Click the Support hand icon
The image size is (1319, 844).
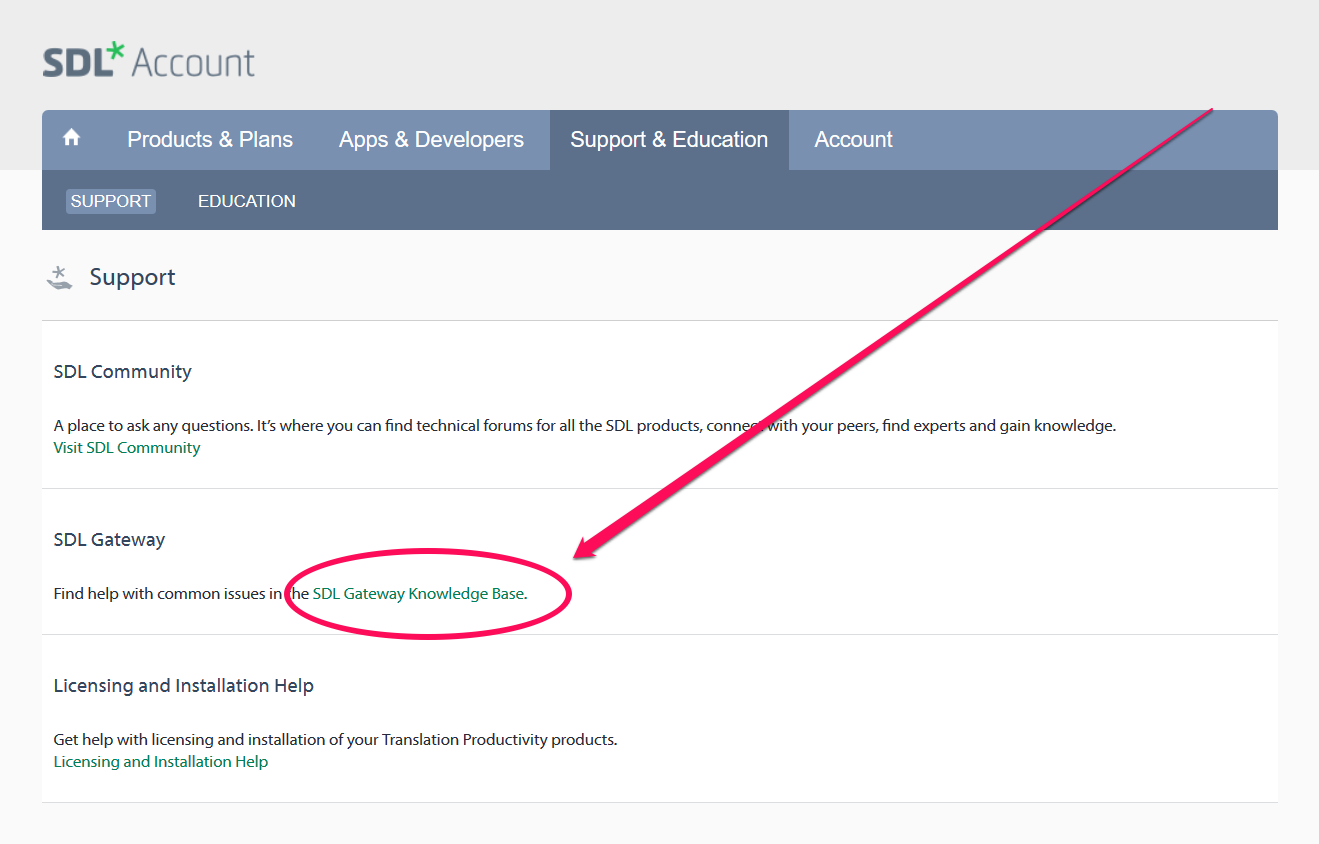click(60, 278)
